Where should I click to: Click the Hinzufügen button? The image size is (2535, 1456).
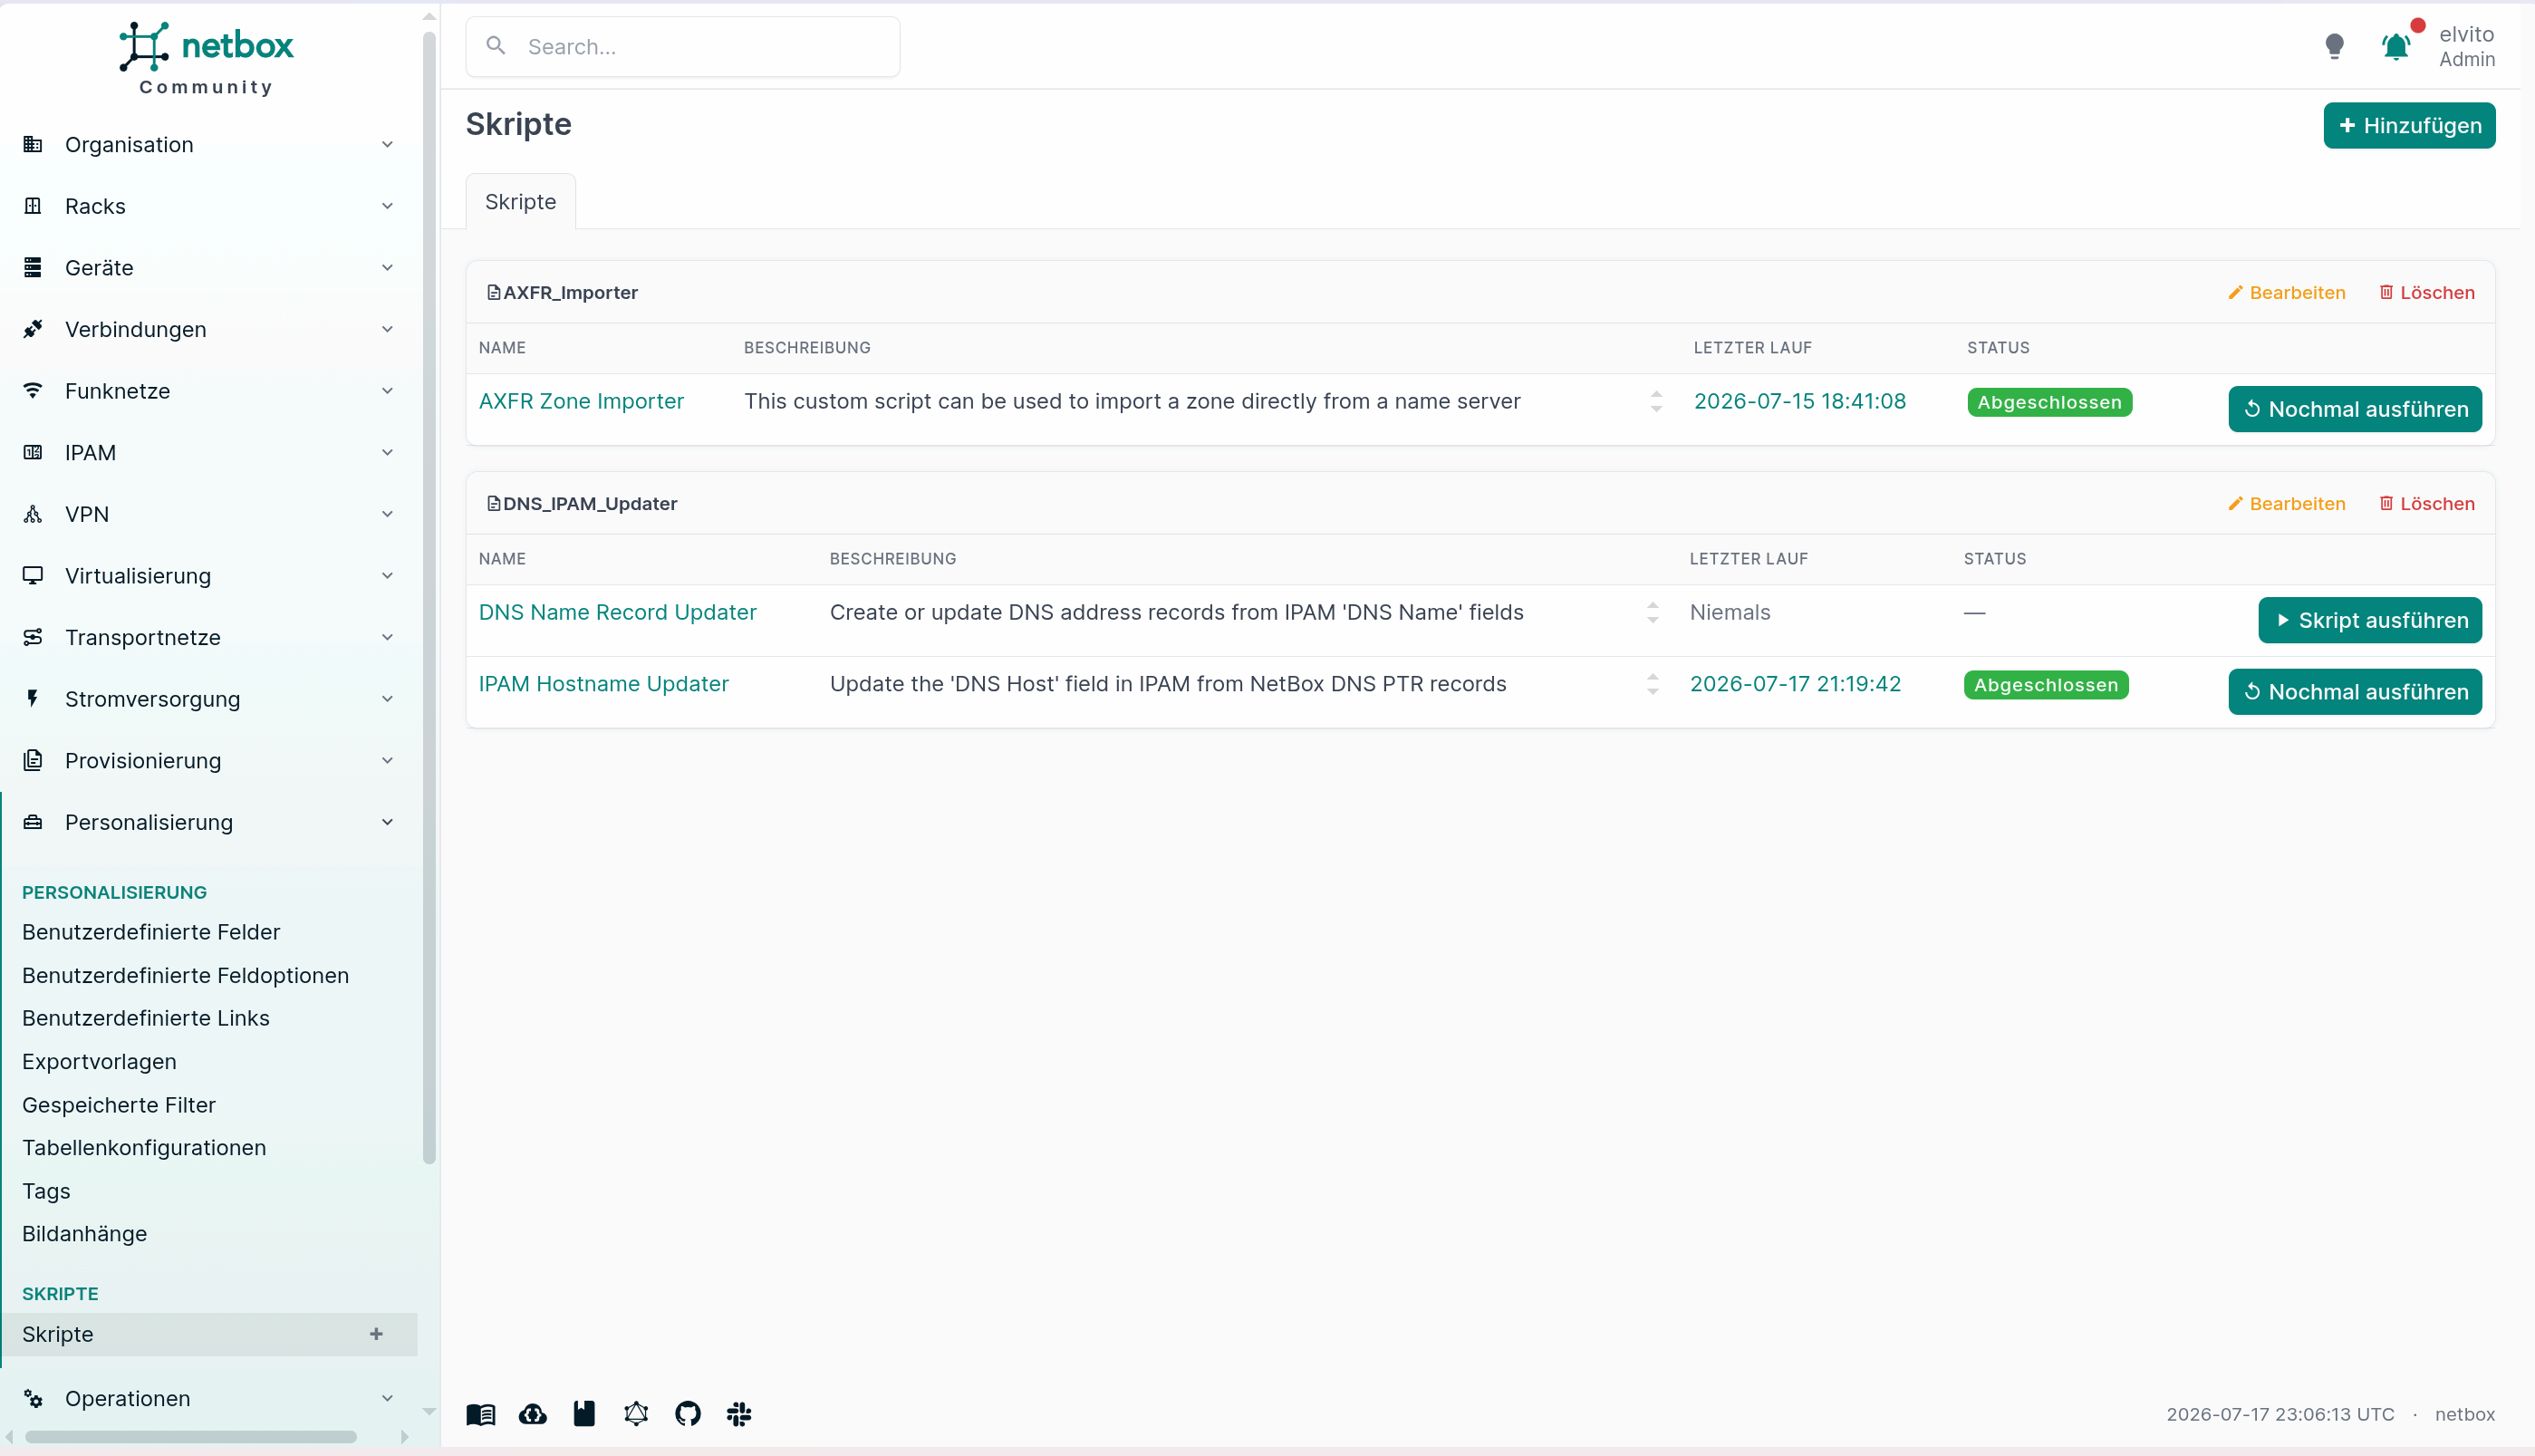(x=2409, y=126)
